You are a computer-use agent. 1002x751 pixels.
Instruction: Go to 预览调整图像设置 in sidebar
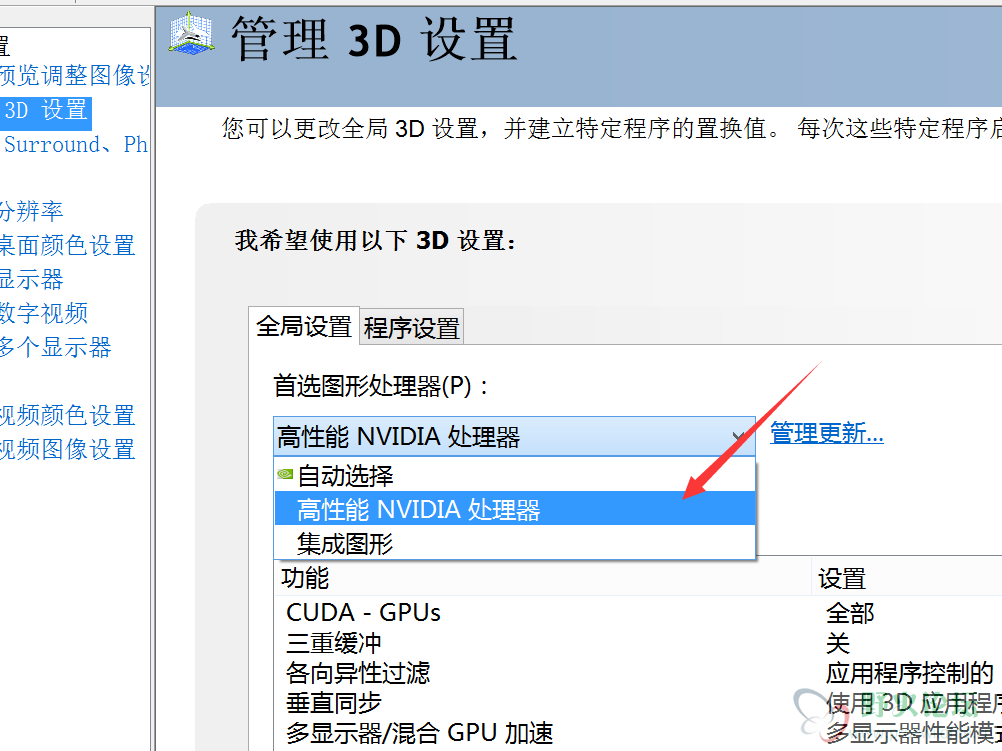tap(74, 75)
